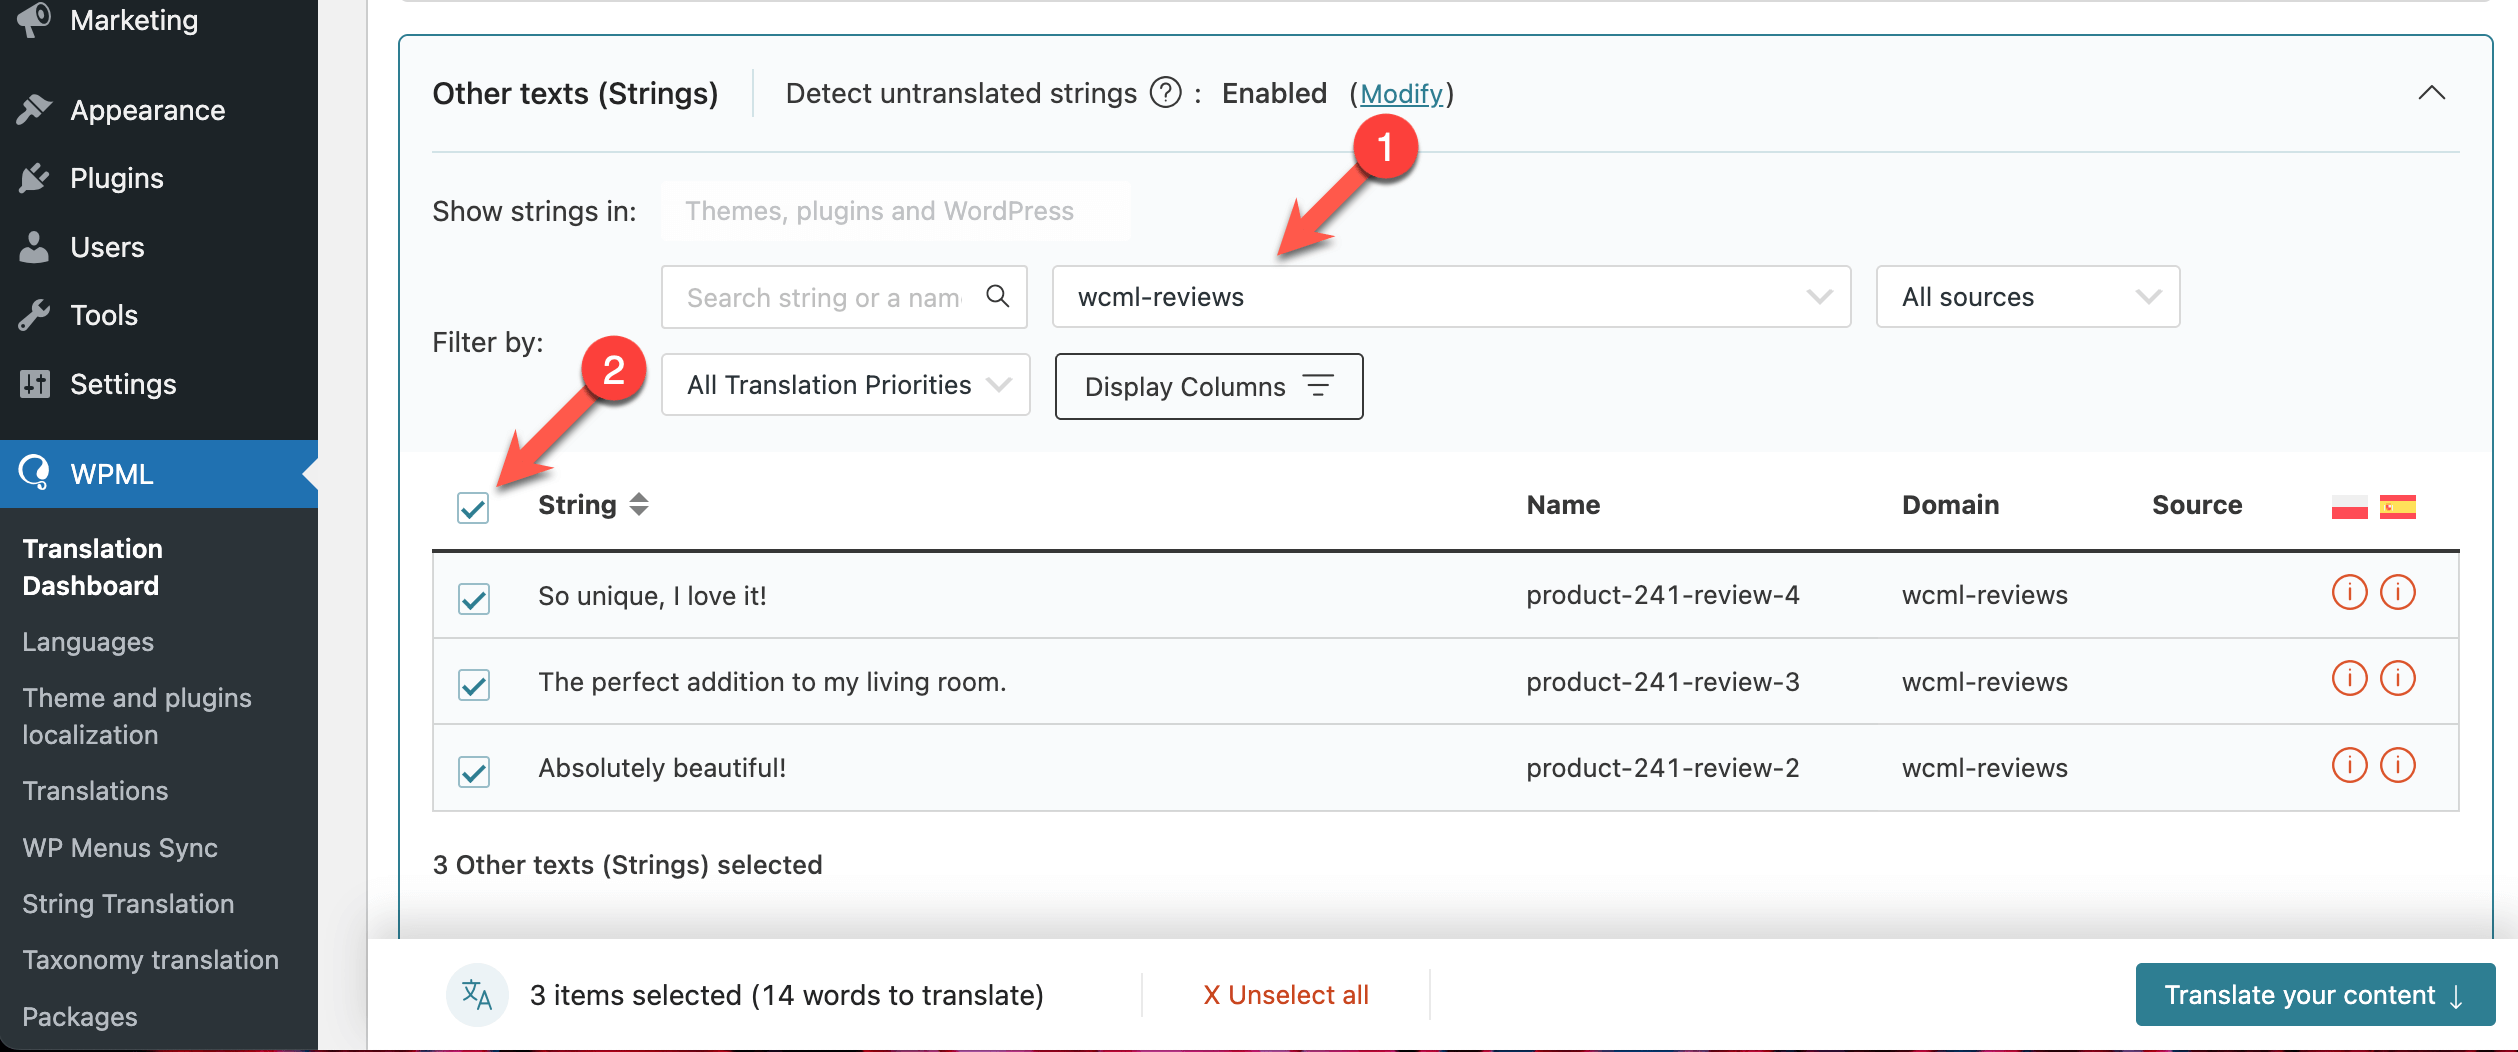Toggle the select-all strings checkbox

(x=473, y=508)
